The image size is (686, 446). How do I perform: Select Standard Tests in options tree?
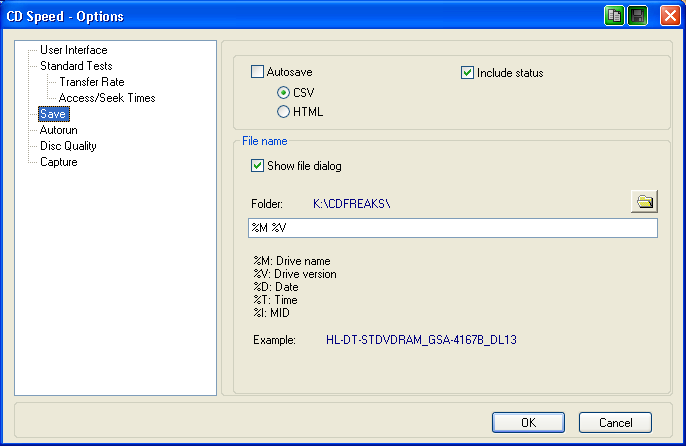point(75,66)
